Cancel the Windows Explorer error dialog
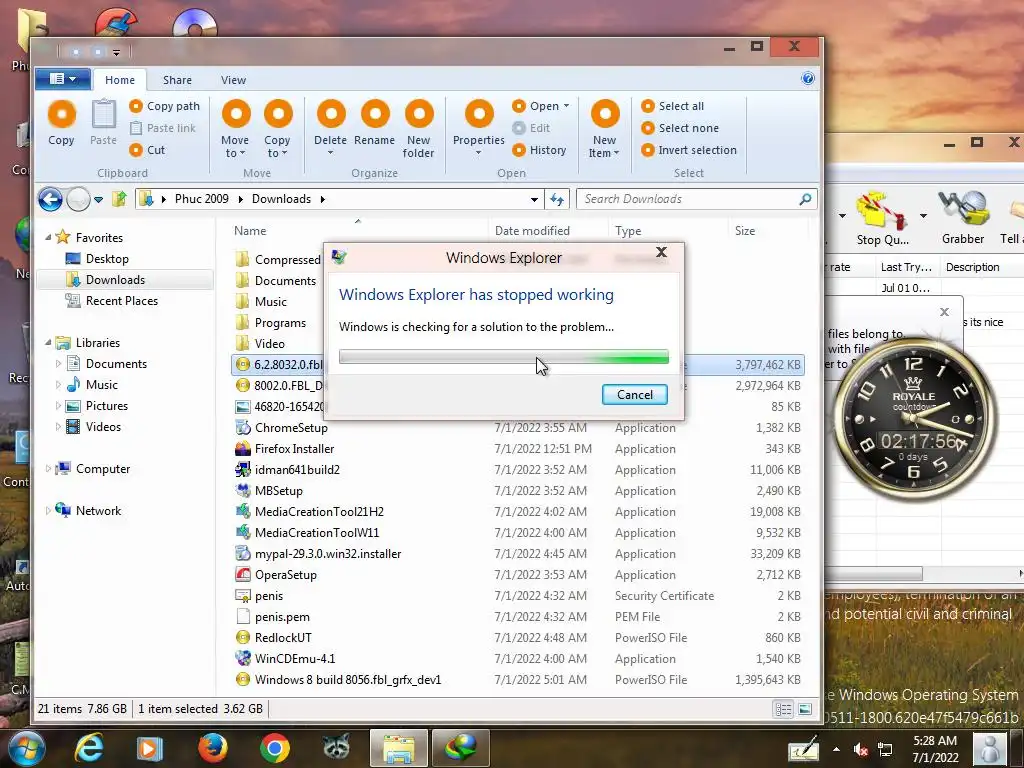 pyautogui.click(x=635, y=394)
